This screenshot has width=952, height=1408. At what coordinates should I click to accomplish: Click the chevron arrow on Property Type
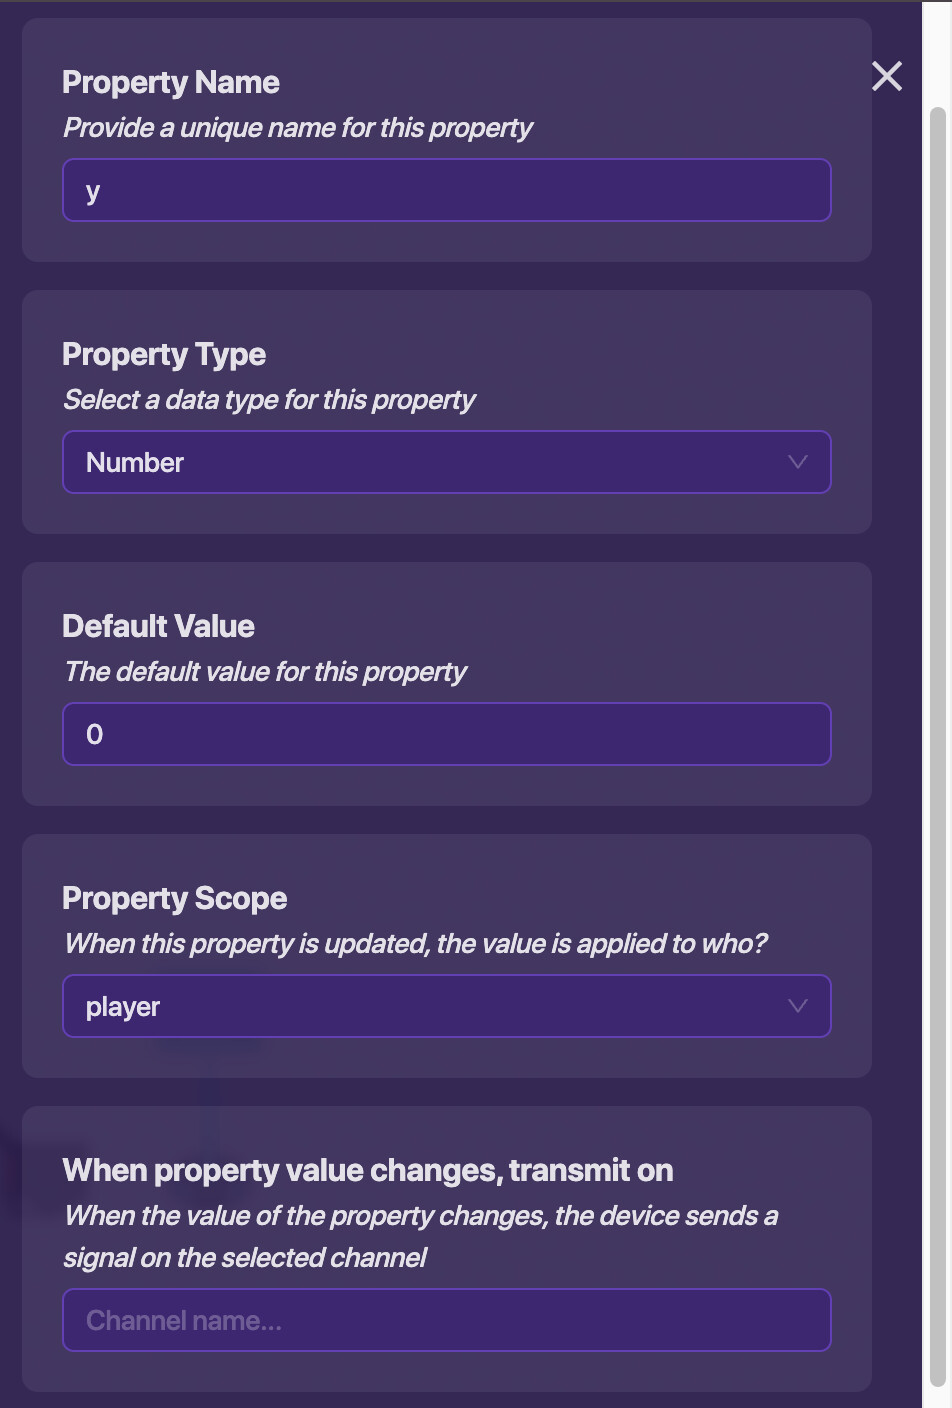coord(797,462)
